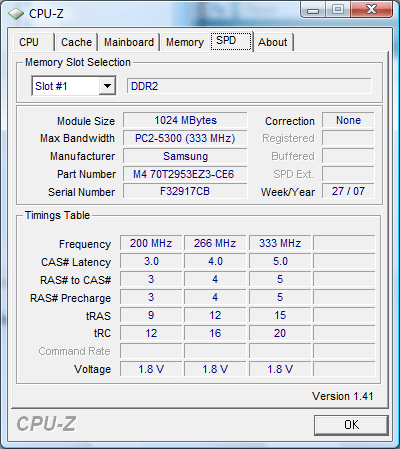Click the tRC value 20
The width and height of the screenshot is (400, 449).
click(280, 333)
